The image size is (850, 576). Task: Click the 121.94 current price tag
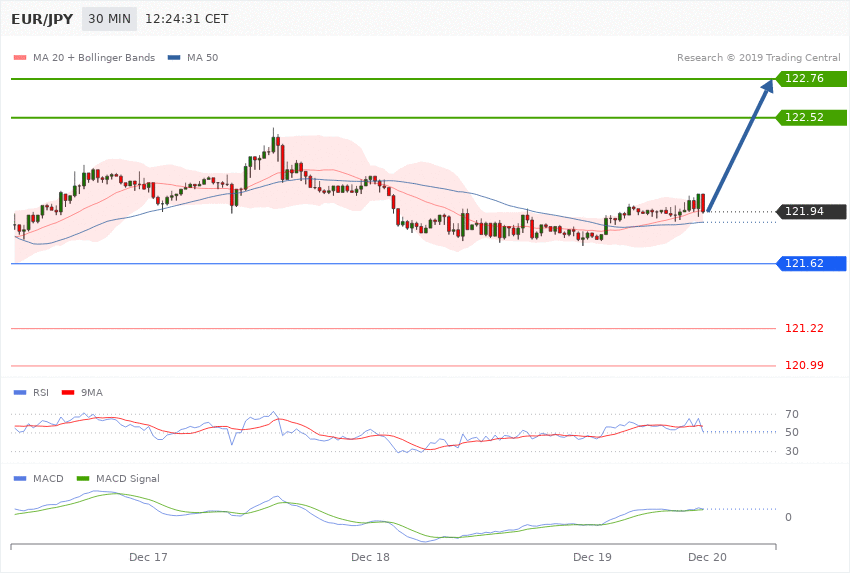[812, 211]
